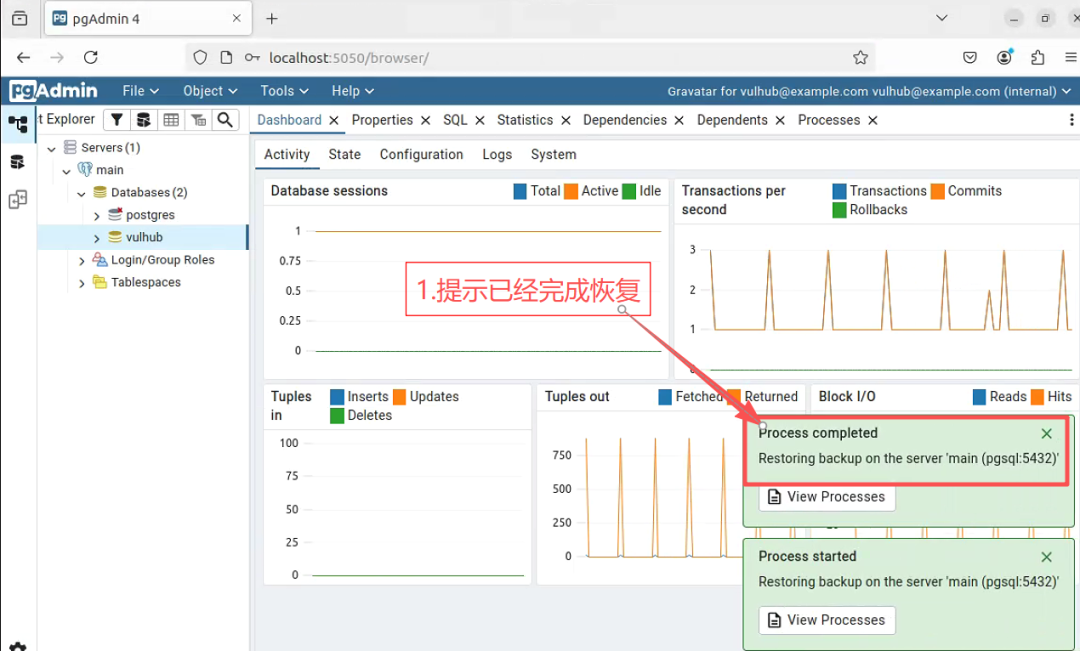The width and height of the screenshot is (1080, 651).
Task: Click the Rollbacks green legend swatch
Action: click(x=839, y=209)
